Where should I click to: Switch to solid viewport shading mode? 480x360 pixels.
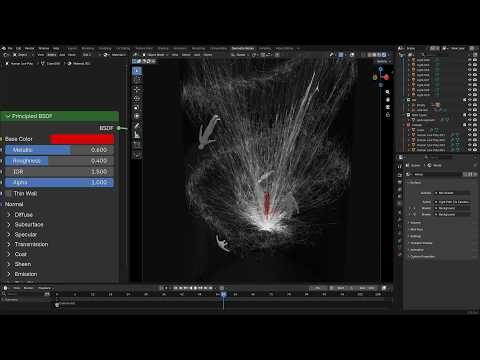(374, 55)
